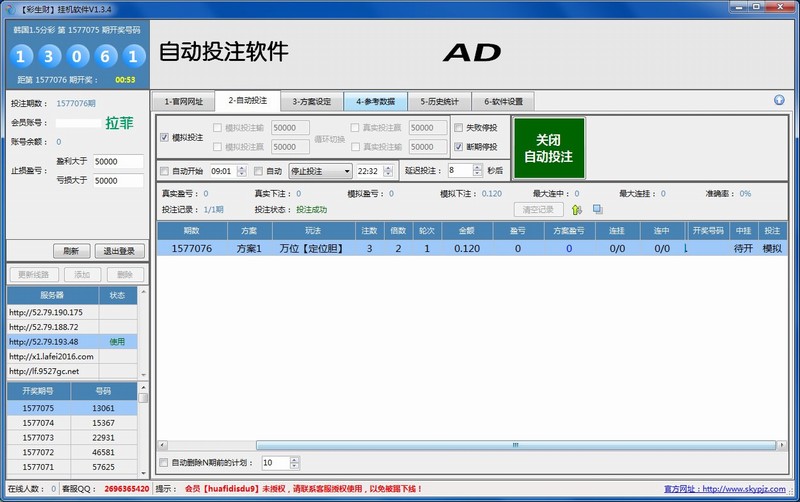Toggle the 断期停投 checkbox
The image size is (800, 502).
(459, 146)
